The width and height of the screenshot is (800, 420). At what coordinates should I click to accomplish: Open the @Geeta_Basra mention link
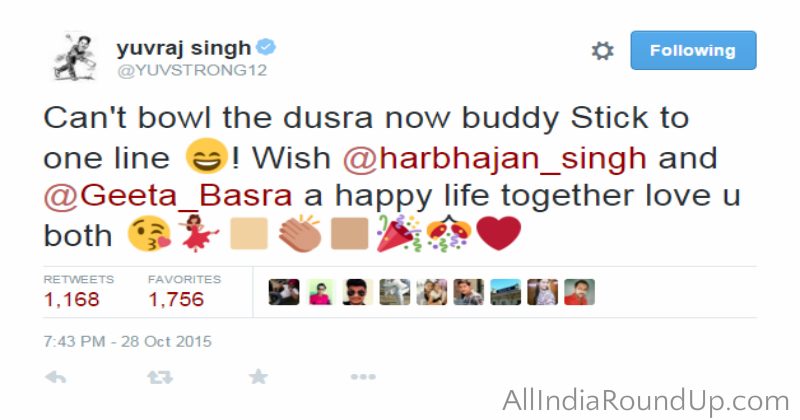tap(168, 195)
